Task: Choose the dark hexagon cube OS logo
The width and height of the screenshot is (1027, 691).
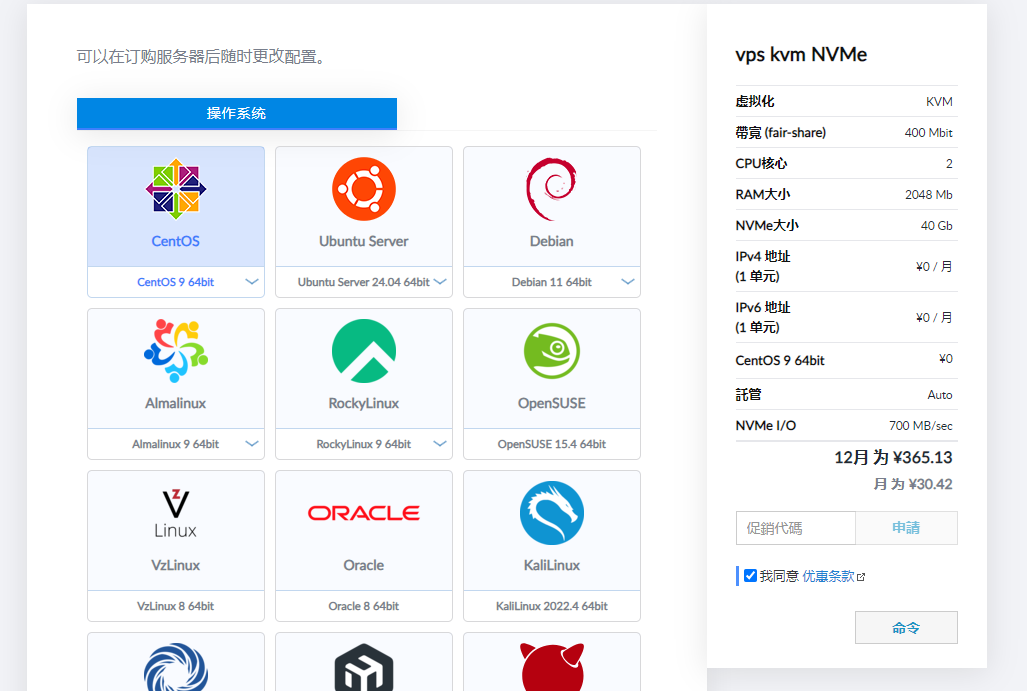Action: click(x=364, y=667)
